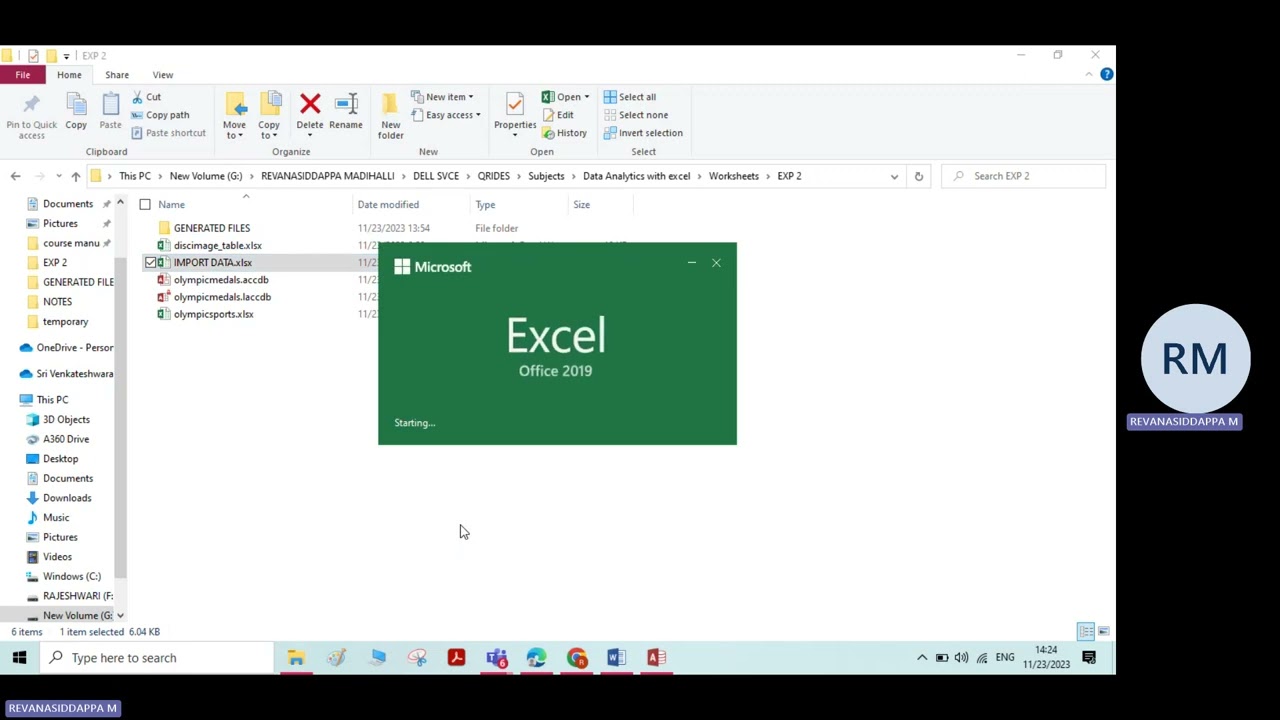This screenshot has width=1280, height=720.
Task: Create a New folder
Action: [x=390, y=117]
